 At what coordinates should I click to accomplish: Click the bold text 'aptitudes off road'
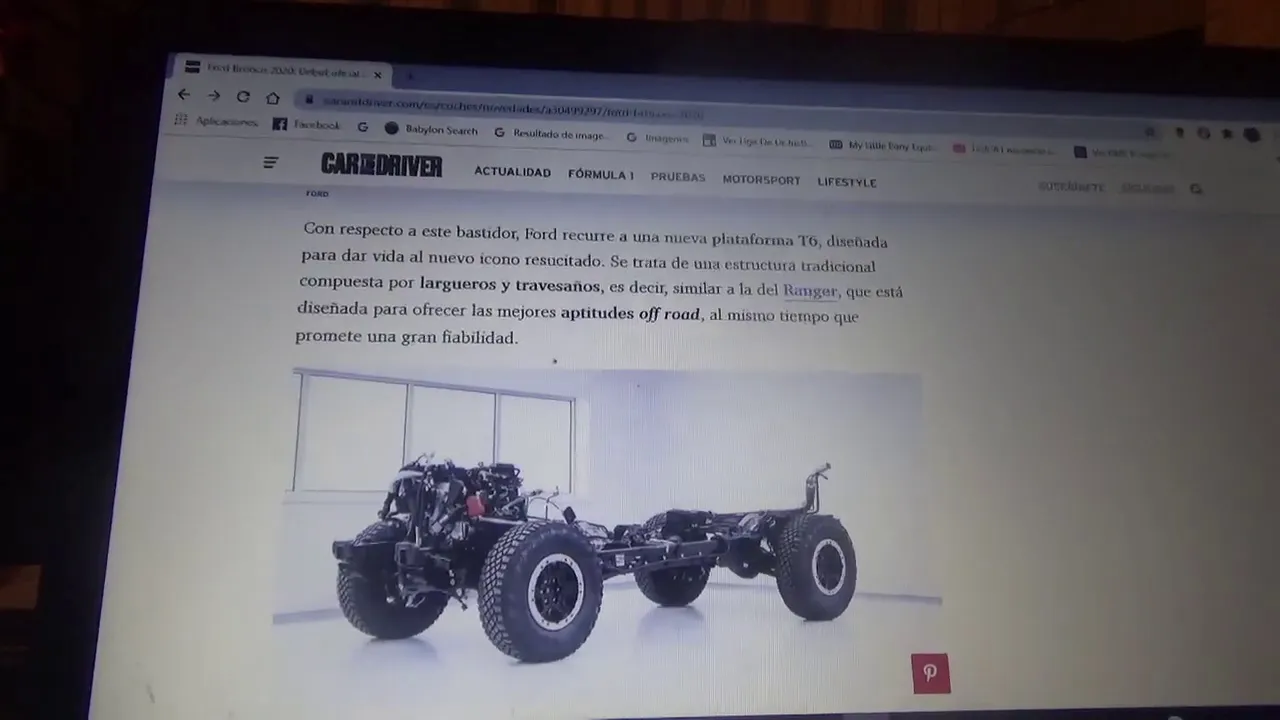click(629, 313)
